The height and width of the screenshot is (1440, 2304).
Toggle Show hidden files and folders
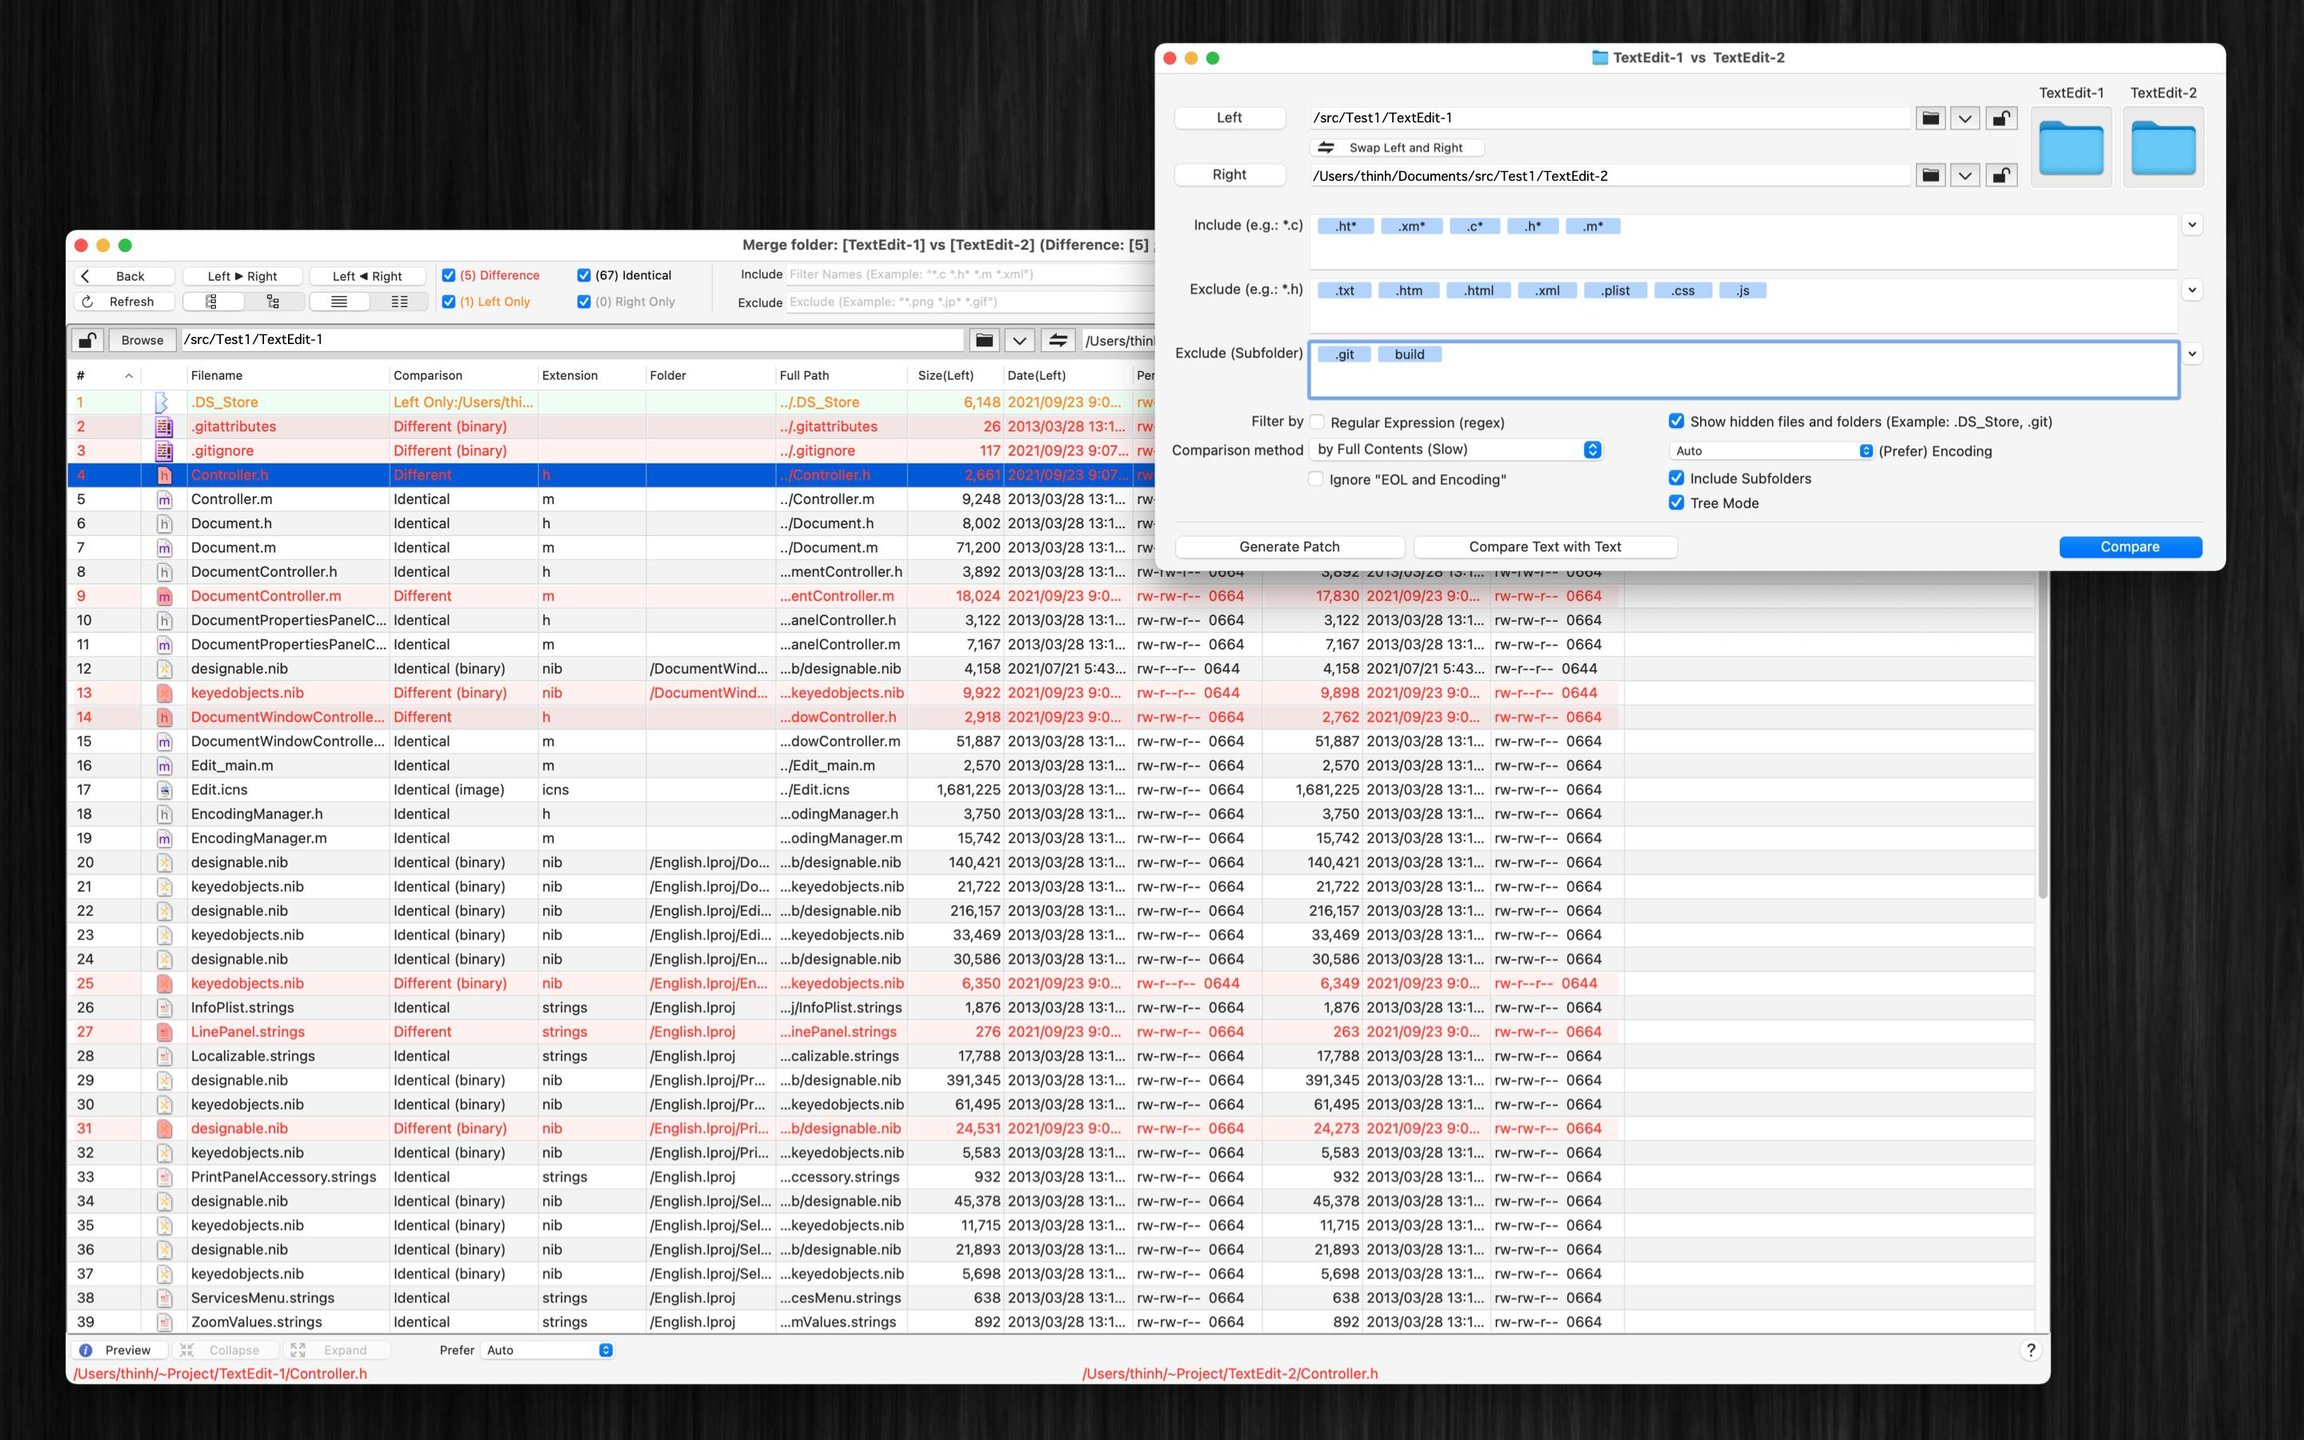coord(1676,422)
